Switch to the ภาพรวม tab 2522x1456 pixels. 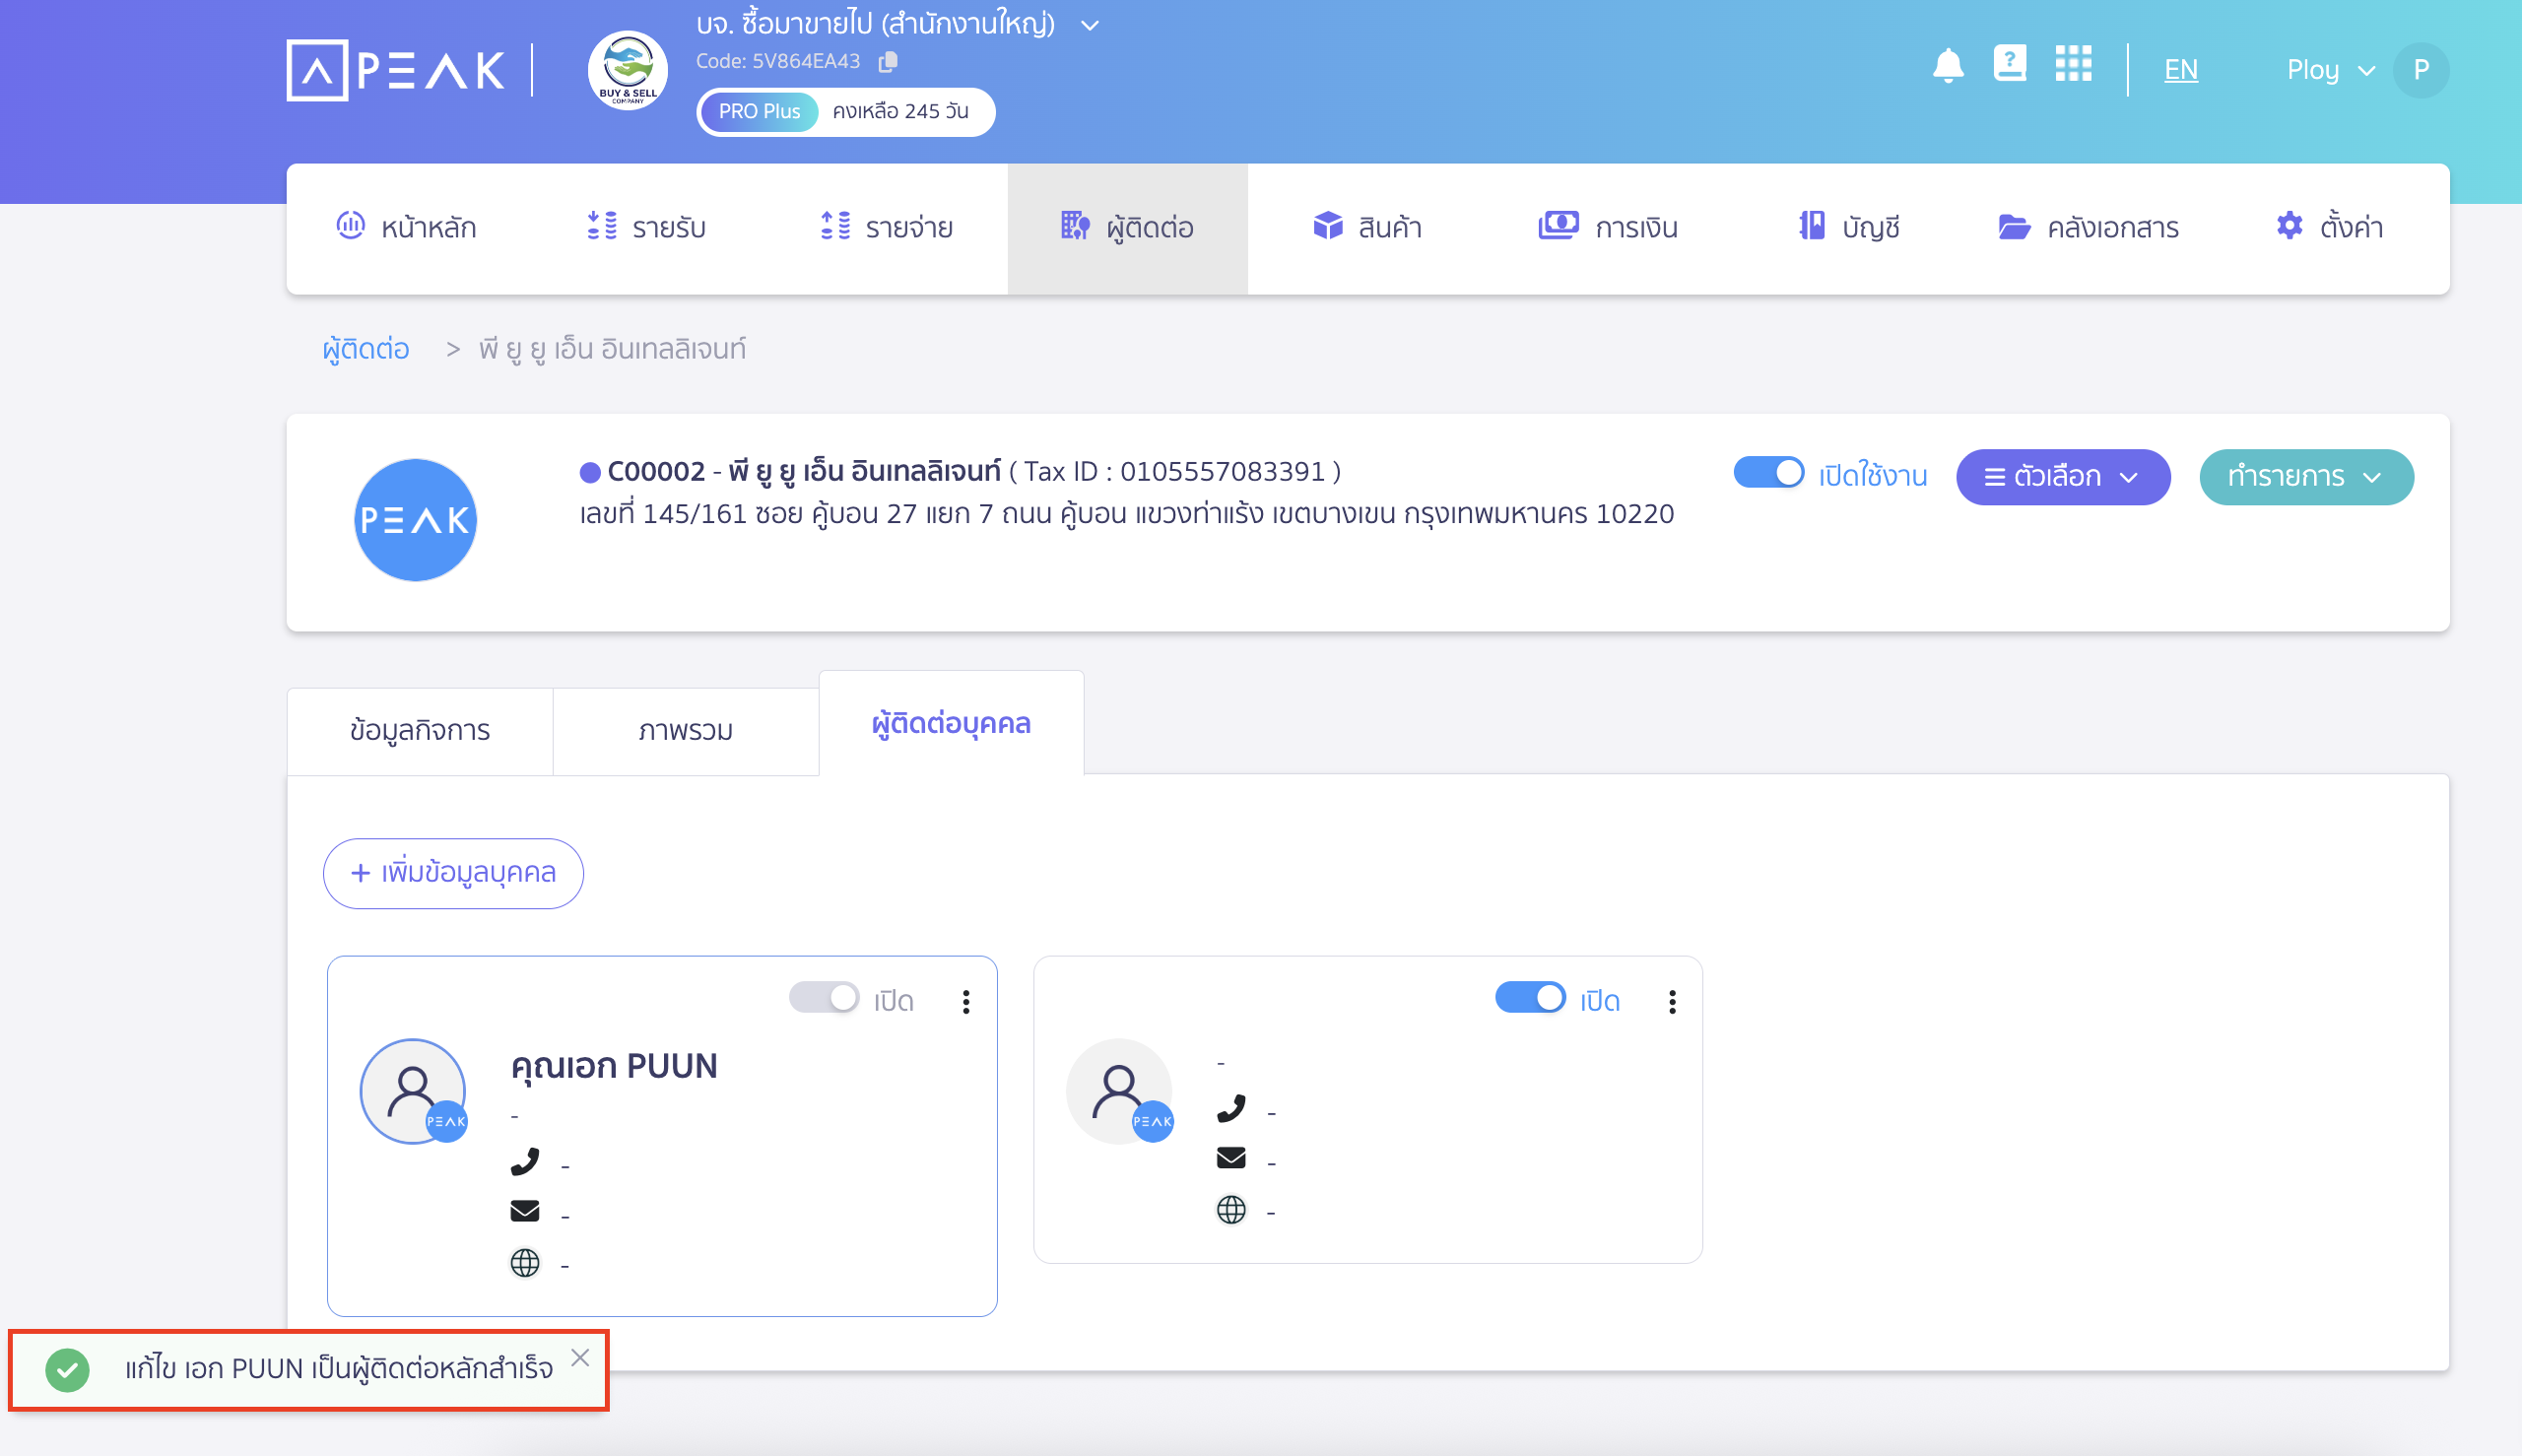(686, 731)
